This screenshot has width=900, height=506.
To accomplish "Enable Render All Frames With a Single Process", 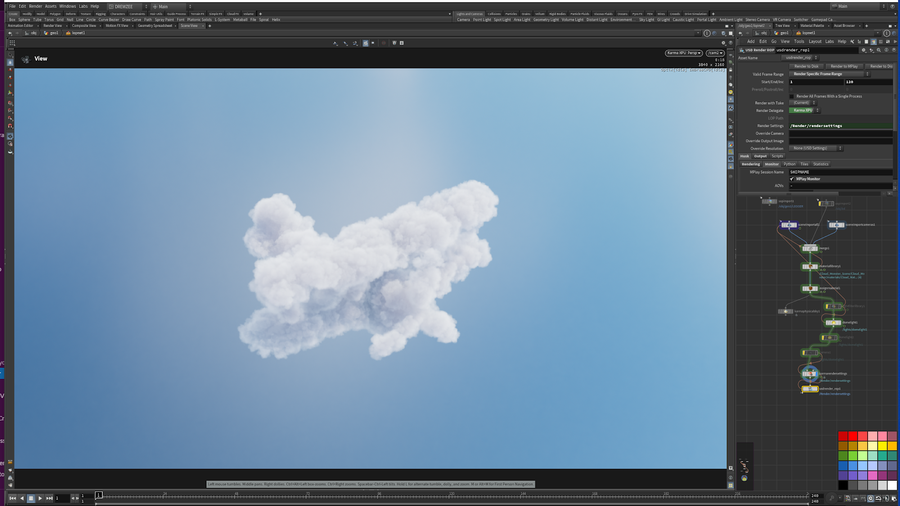I will 792,96.
